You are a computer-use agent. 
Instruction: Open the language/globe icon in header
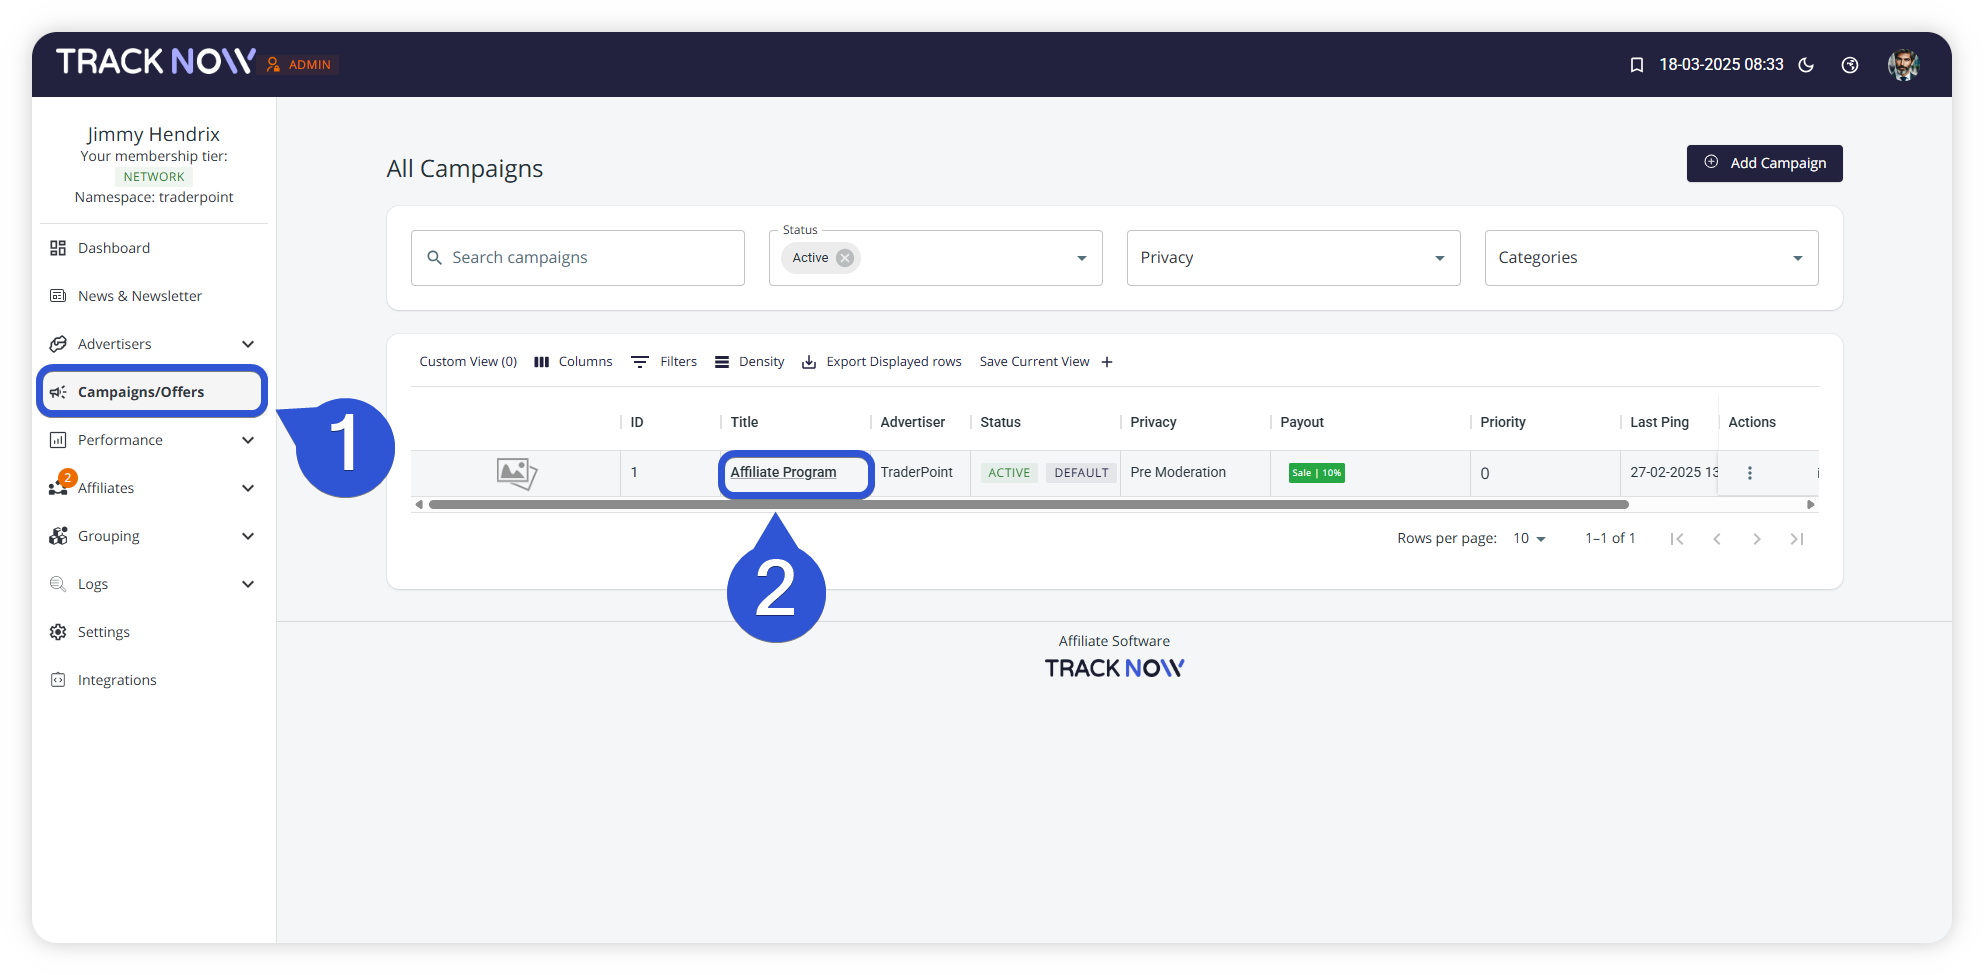click(1850, 65)
